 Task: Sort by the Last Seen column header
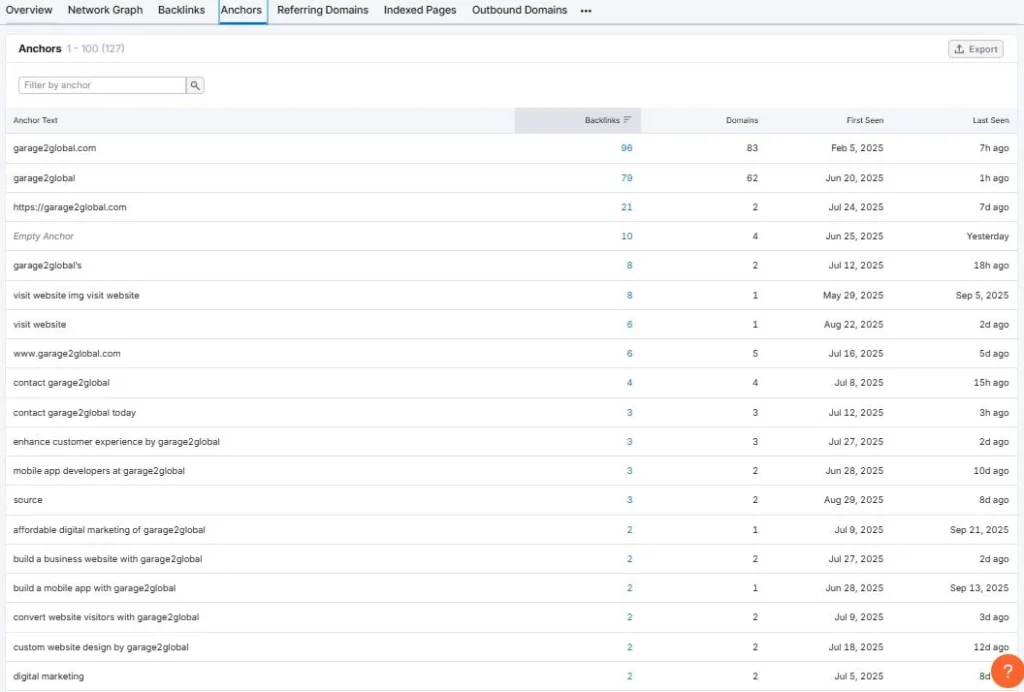click(991, 120)
